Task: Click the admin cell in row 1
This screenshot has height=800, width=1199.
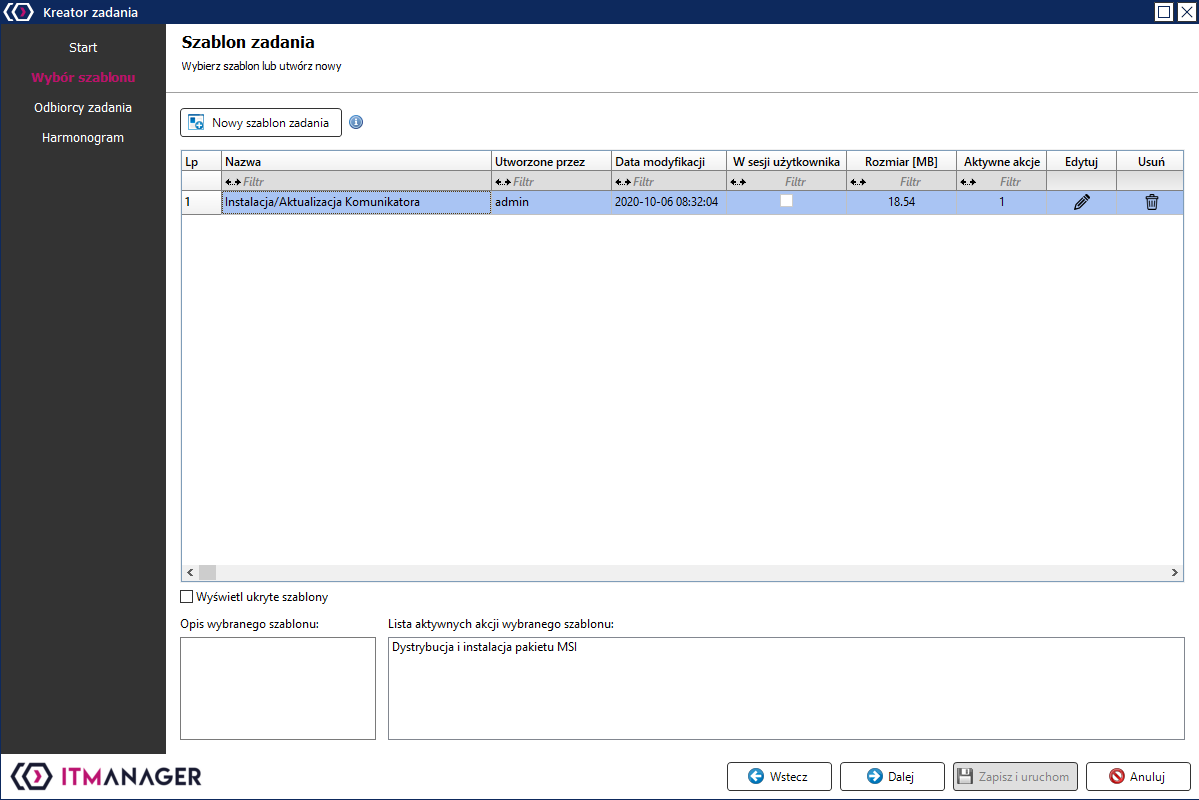Action: point(551,202)
